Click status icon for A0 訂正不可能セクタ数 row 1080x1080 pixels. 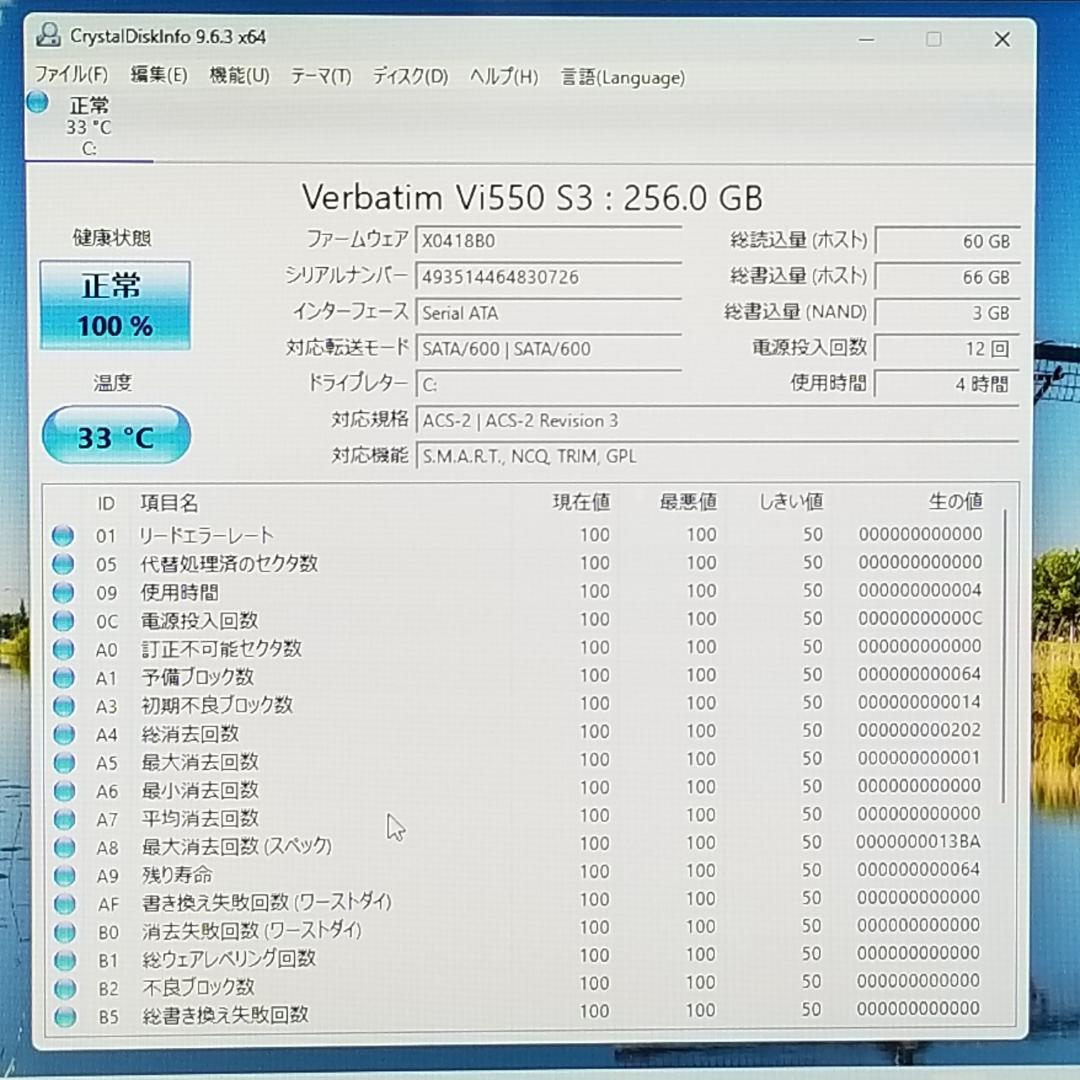pyautogui.click(x=63, y=649)
